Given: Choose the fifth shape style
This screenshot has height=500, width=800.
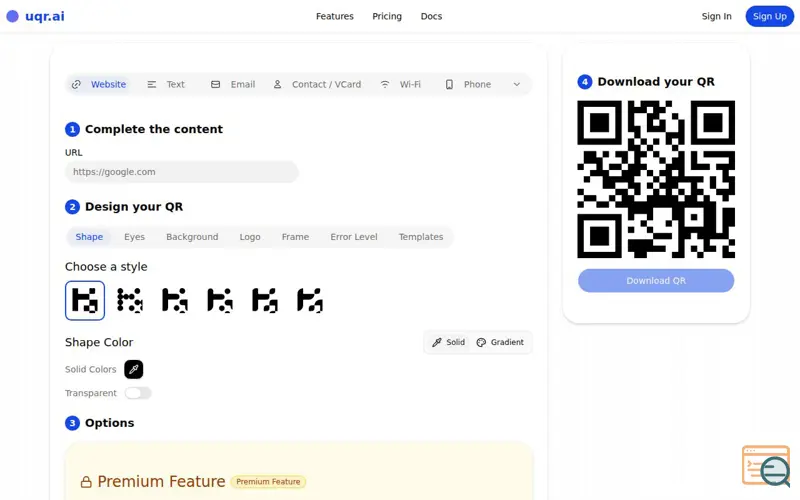Looking at the screenshot, I should (x=264, y=300).
